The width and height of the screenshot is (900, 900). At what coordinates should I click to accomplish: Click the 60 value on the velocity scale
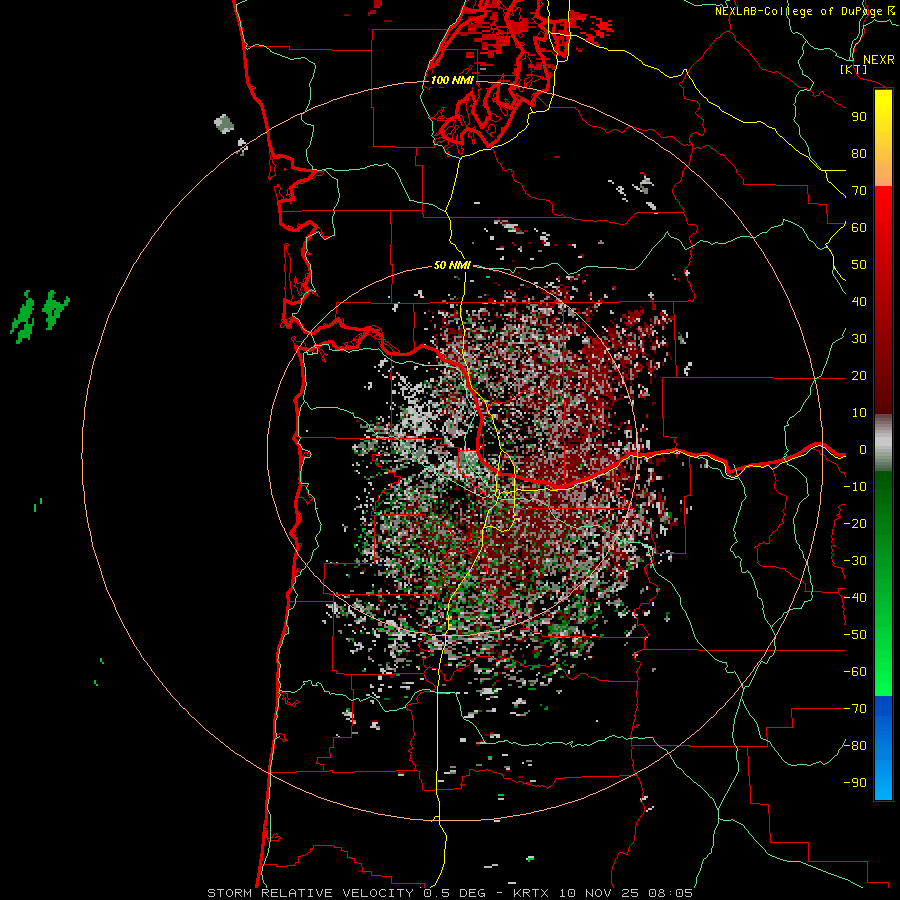pyautogui.click(x=859, y=228)
